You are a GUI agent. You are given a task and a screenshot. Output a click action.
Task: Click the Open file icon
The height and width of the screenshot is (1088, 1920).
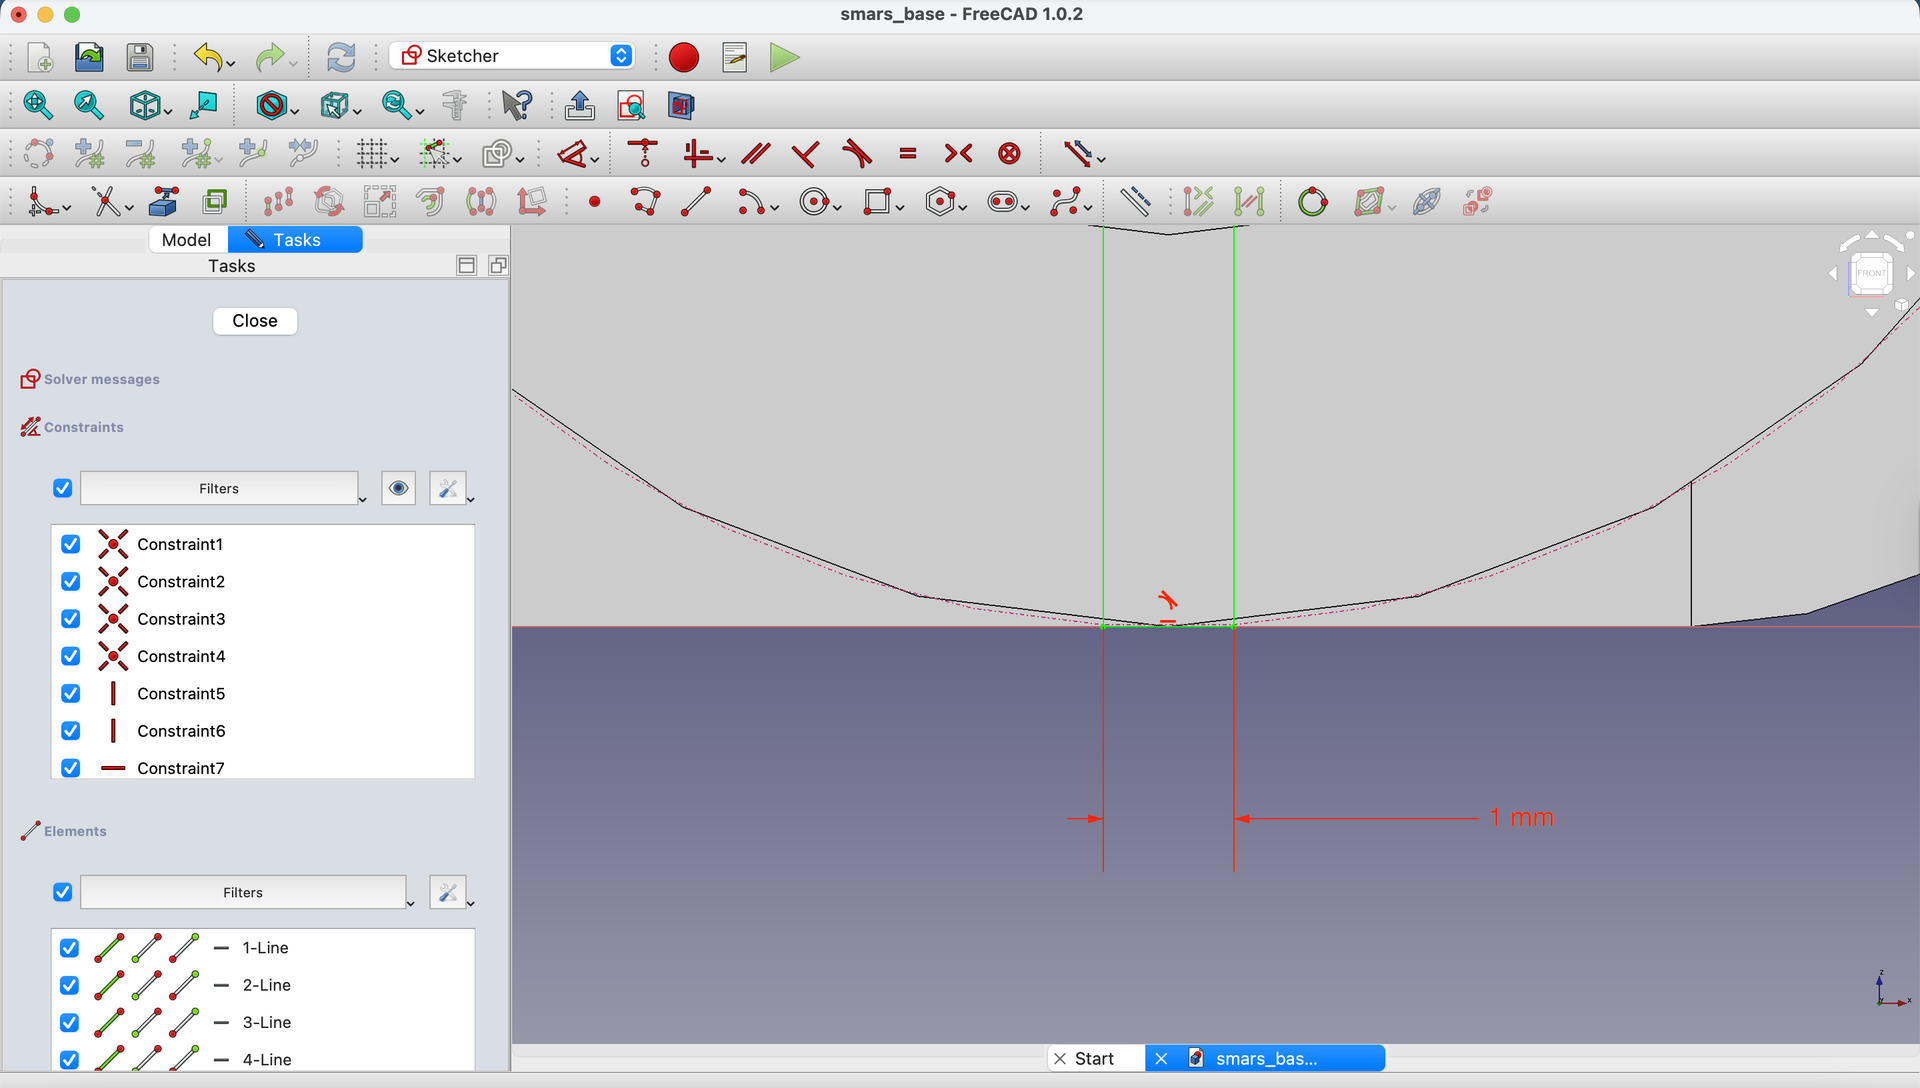click(90, 57)
